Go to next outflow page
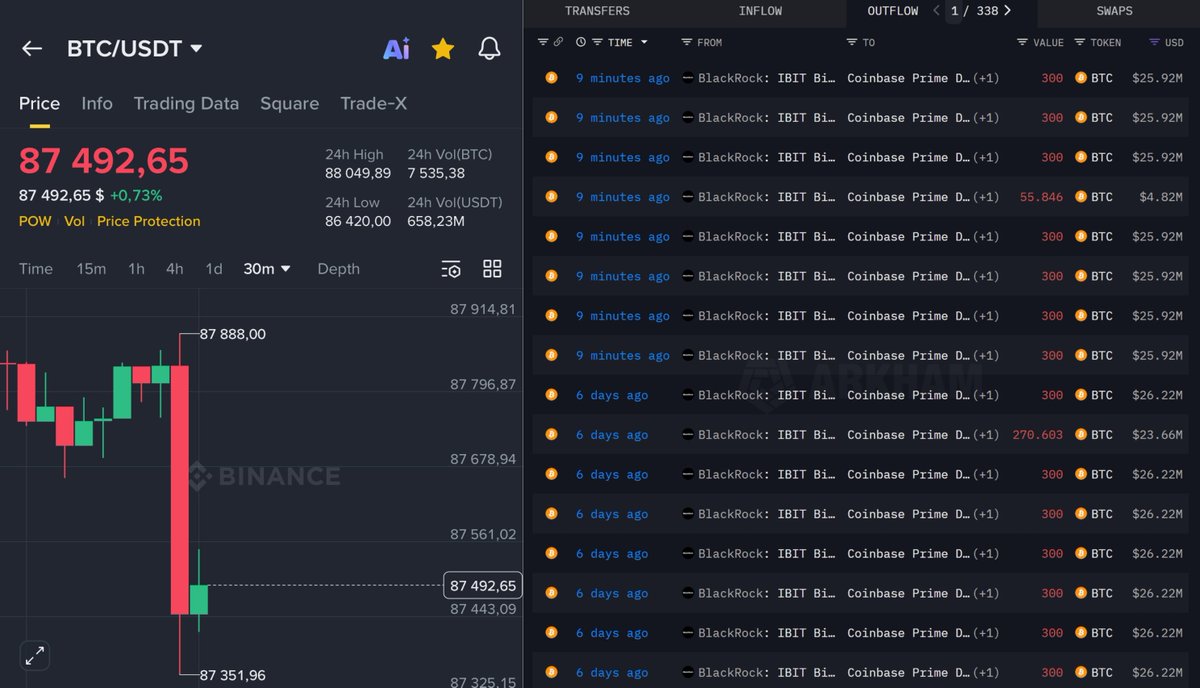Image resolution: width=1200 pixels, height=688 pixels. (1007, 11)
